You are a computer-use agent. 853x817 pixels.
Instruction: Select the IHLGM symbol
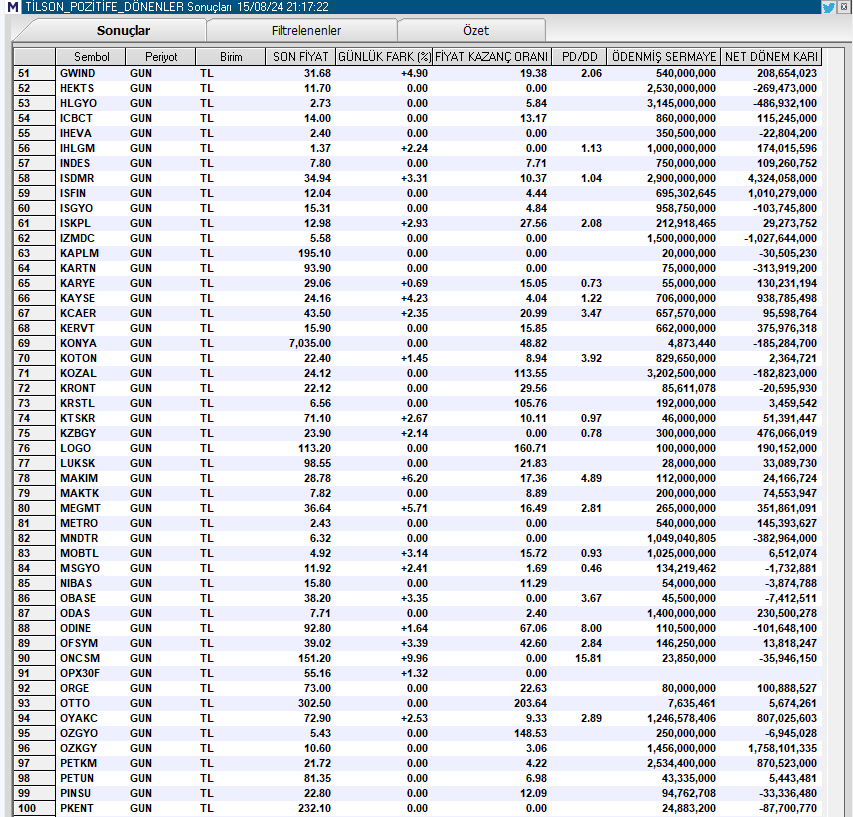pos(77,148)
